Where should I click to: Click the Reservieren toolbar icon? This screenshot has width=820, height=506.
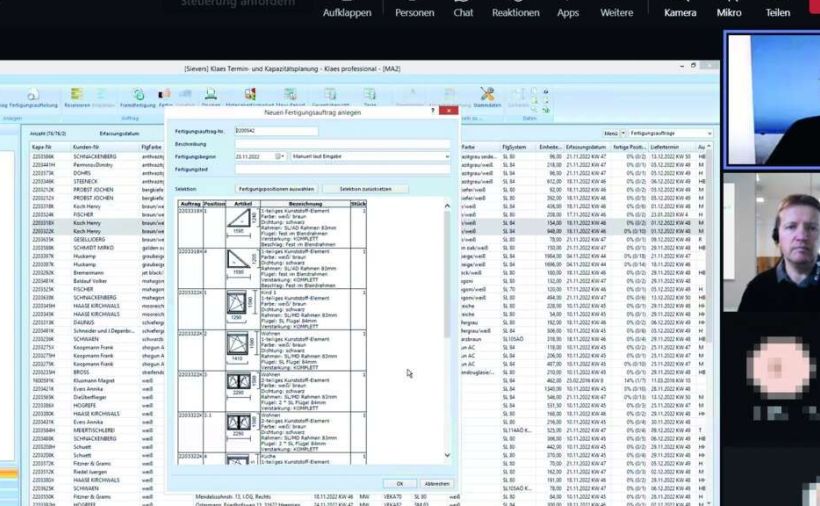[77, 98]
